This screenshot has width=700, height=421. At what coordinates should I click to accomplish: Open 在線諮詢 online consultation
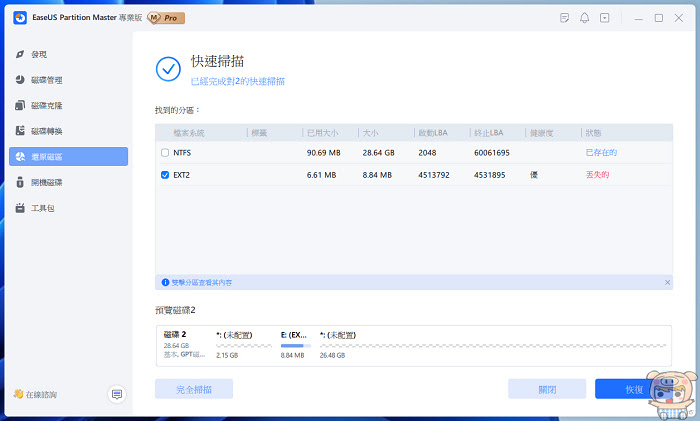pyautogui.click(x=35, y=395)
